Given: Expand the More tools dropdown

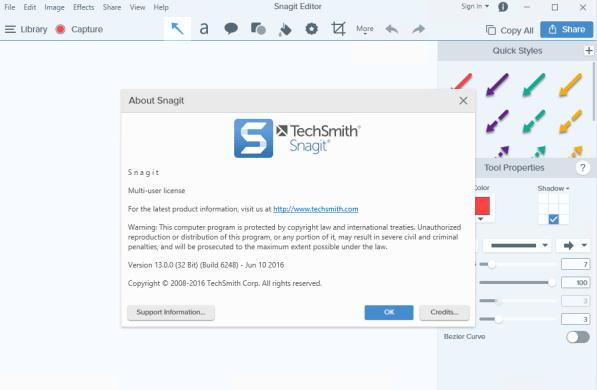Looking at the screenshot, I should click(x=365, y=29).
